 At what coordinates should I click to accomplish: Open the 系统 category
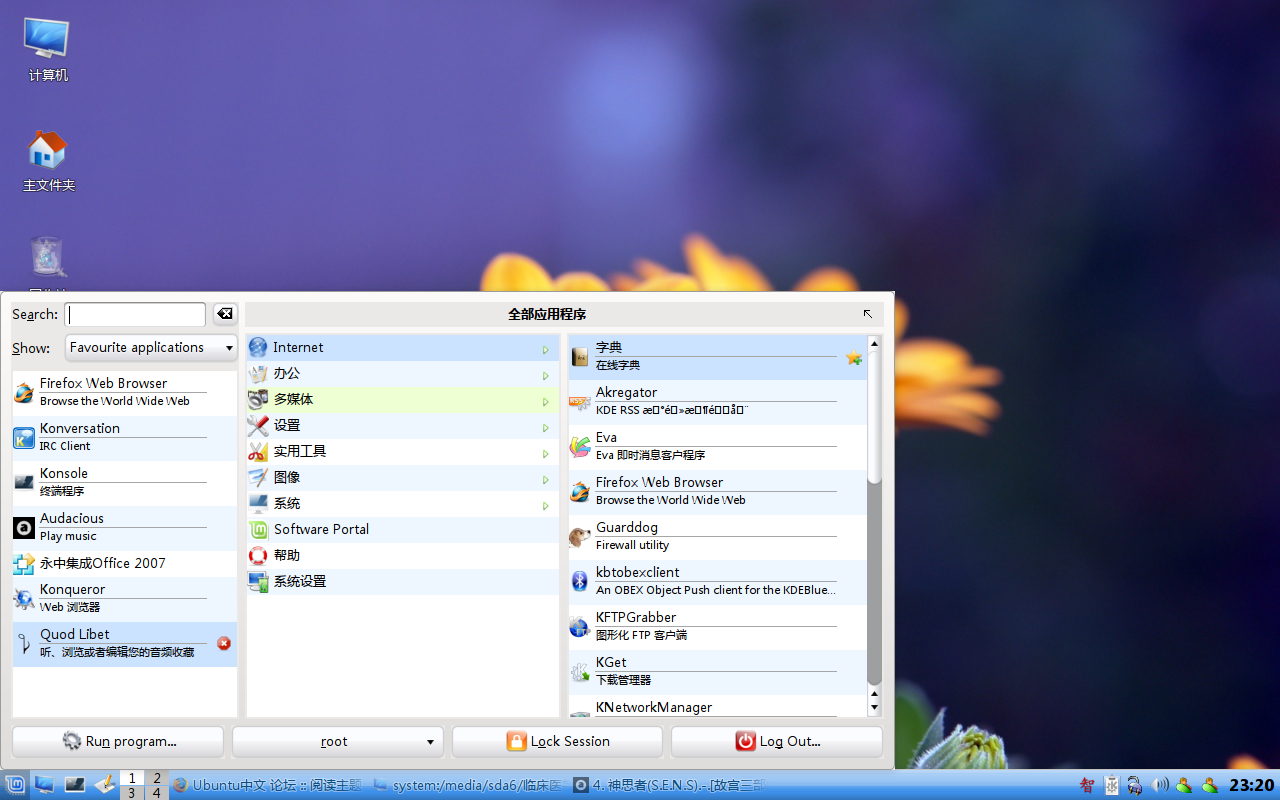click(x=402, y=503)
